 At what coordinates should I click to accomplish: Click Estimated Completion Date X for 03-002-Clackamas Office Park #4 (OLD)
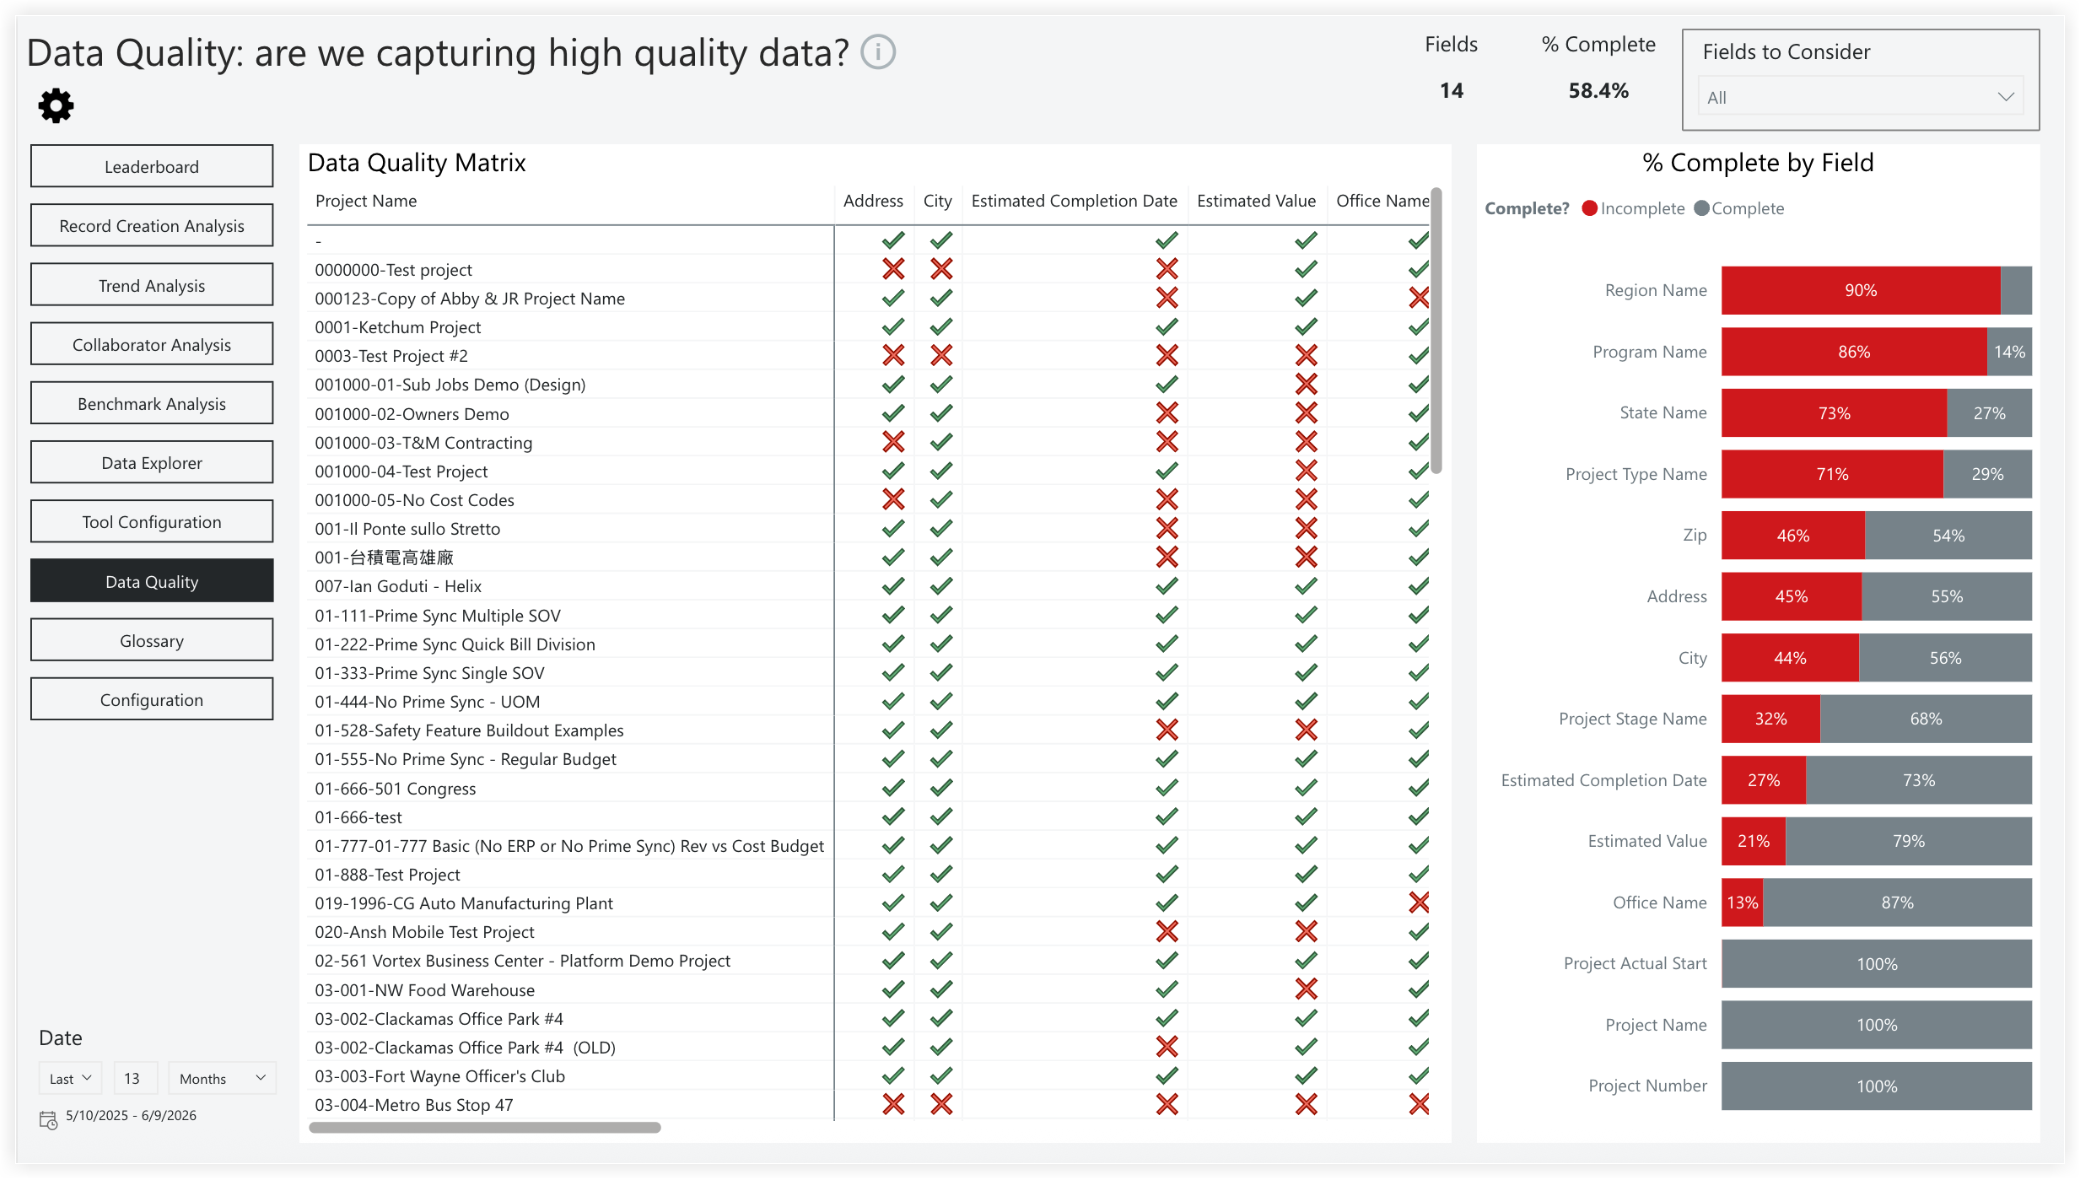(1167, 1047)
